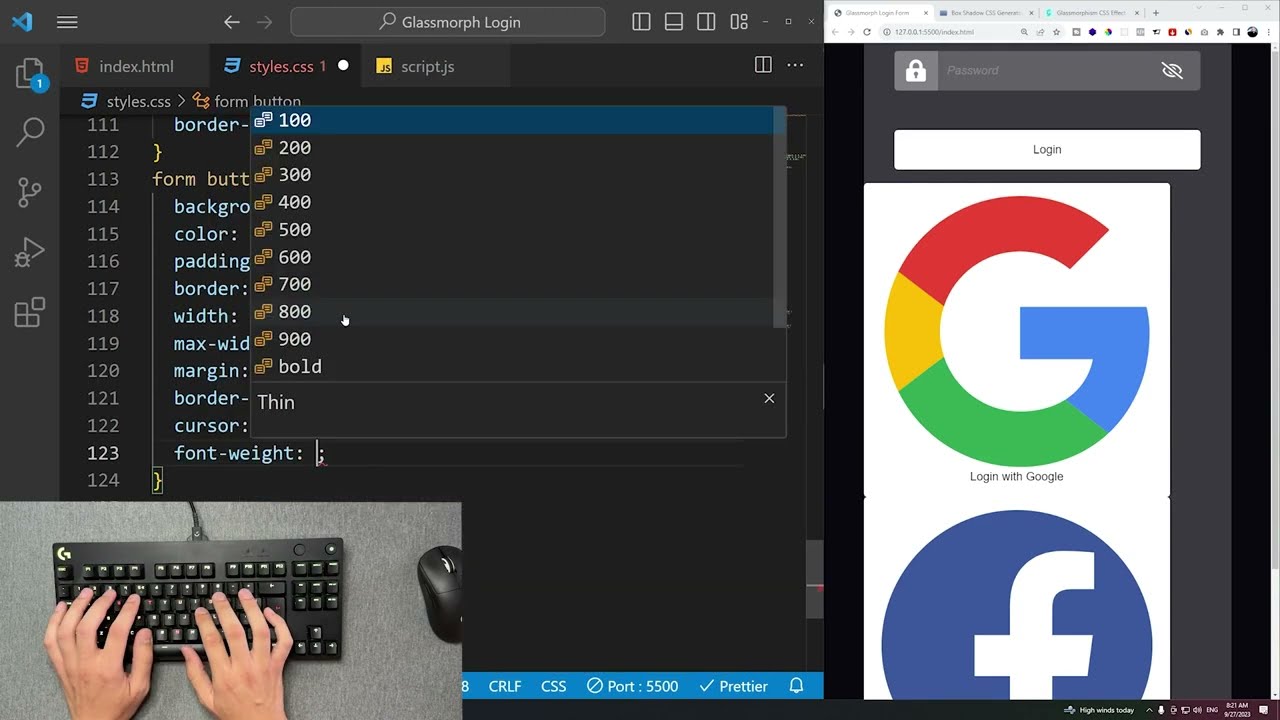Viewport: 1280px width, 720px height.
Task: Select the 100 font-weight suggestion
Action: 511,120
